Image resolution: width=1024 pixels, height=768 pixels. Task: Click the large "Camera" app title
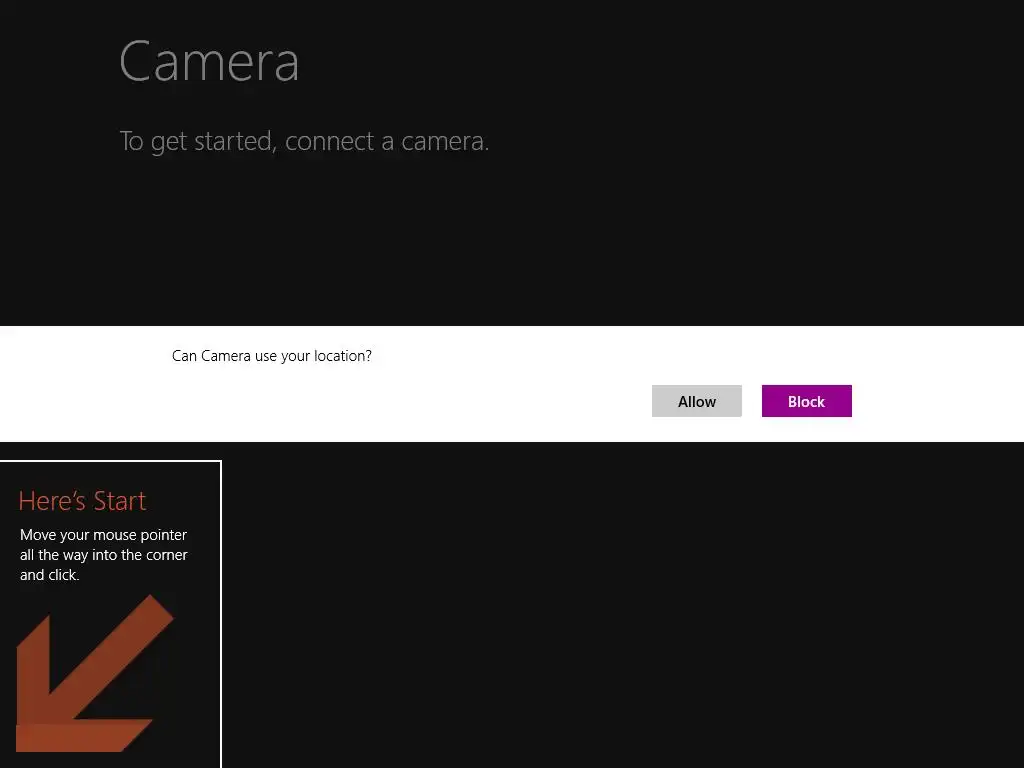click(x=209, y=61)
